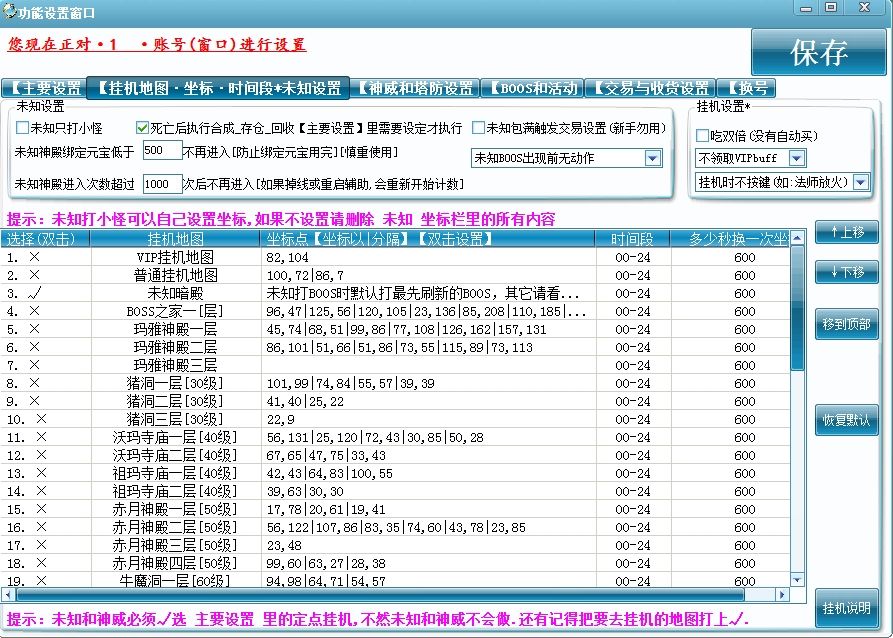Tick 未知包满触发交易设置 checkbox
The height and width of the screenshot is (638, 893).
pos(478,128)
